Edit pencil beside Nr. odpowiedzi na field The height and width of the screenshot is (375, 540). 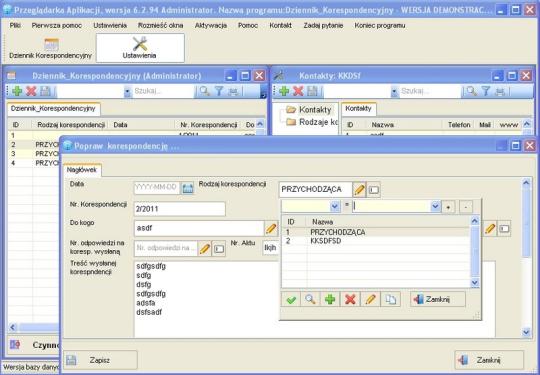pos(205,249)
